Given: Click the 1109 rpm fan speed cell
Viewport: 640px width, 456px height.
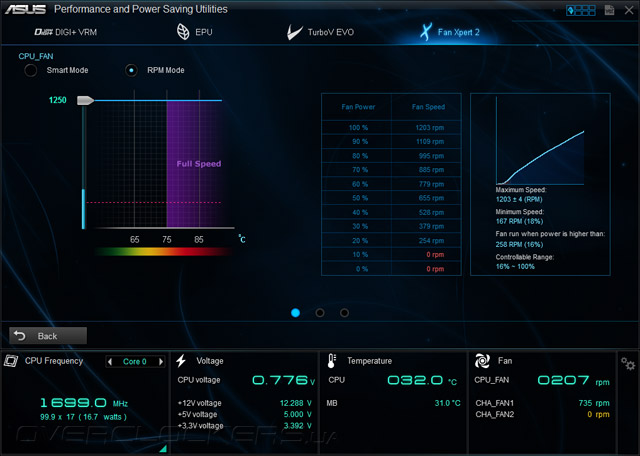Looking at the screenshot, I should point(427,142).
